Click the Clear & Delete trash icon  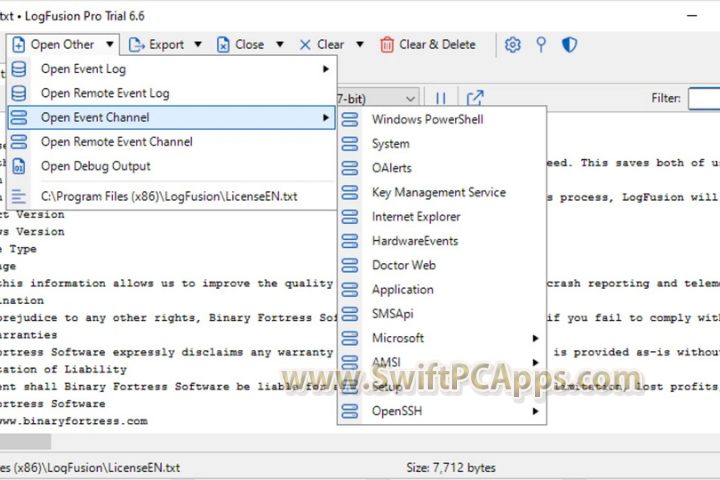(387, 45)
